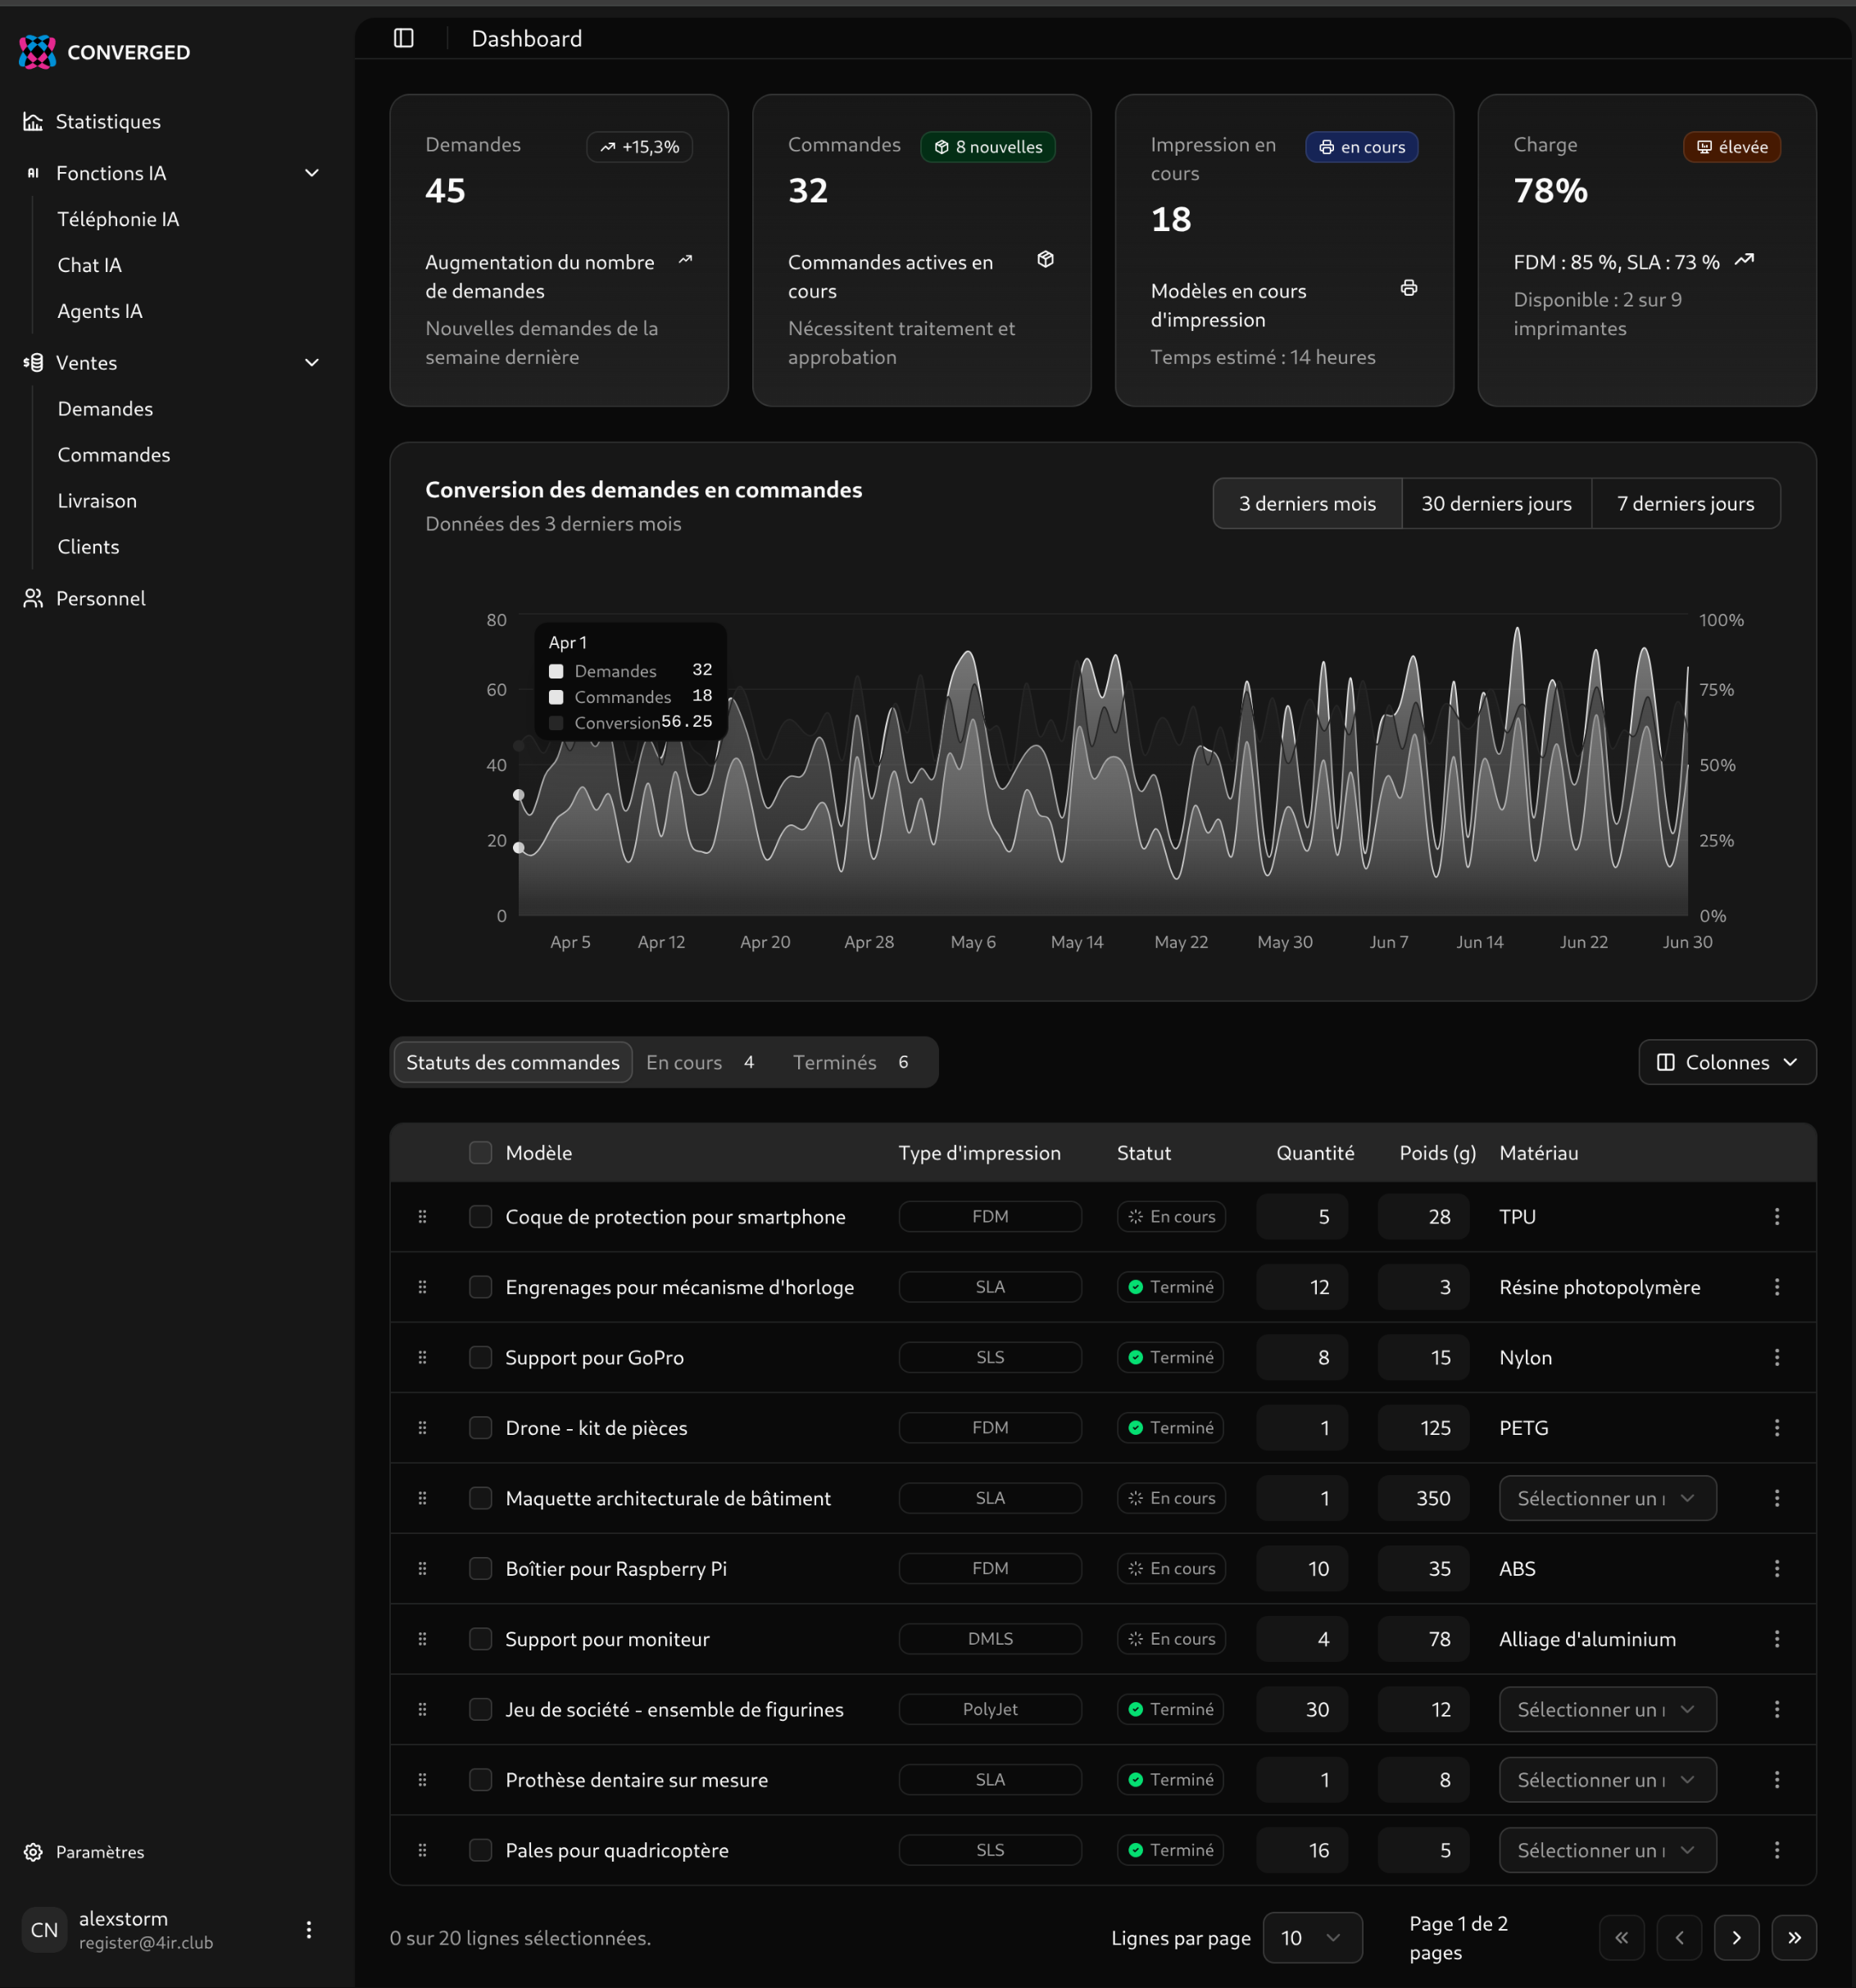The image size is (1856, 1988).
Task: Open the Statistiques chart icon
Action: click(x=33, y=121)
